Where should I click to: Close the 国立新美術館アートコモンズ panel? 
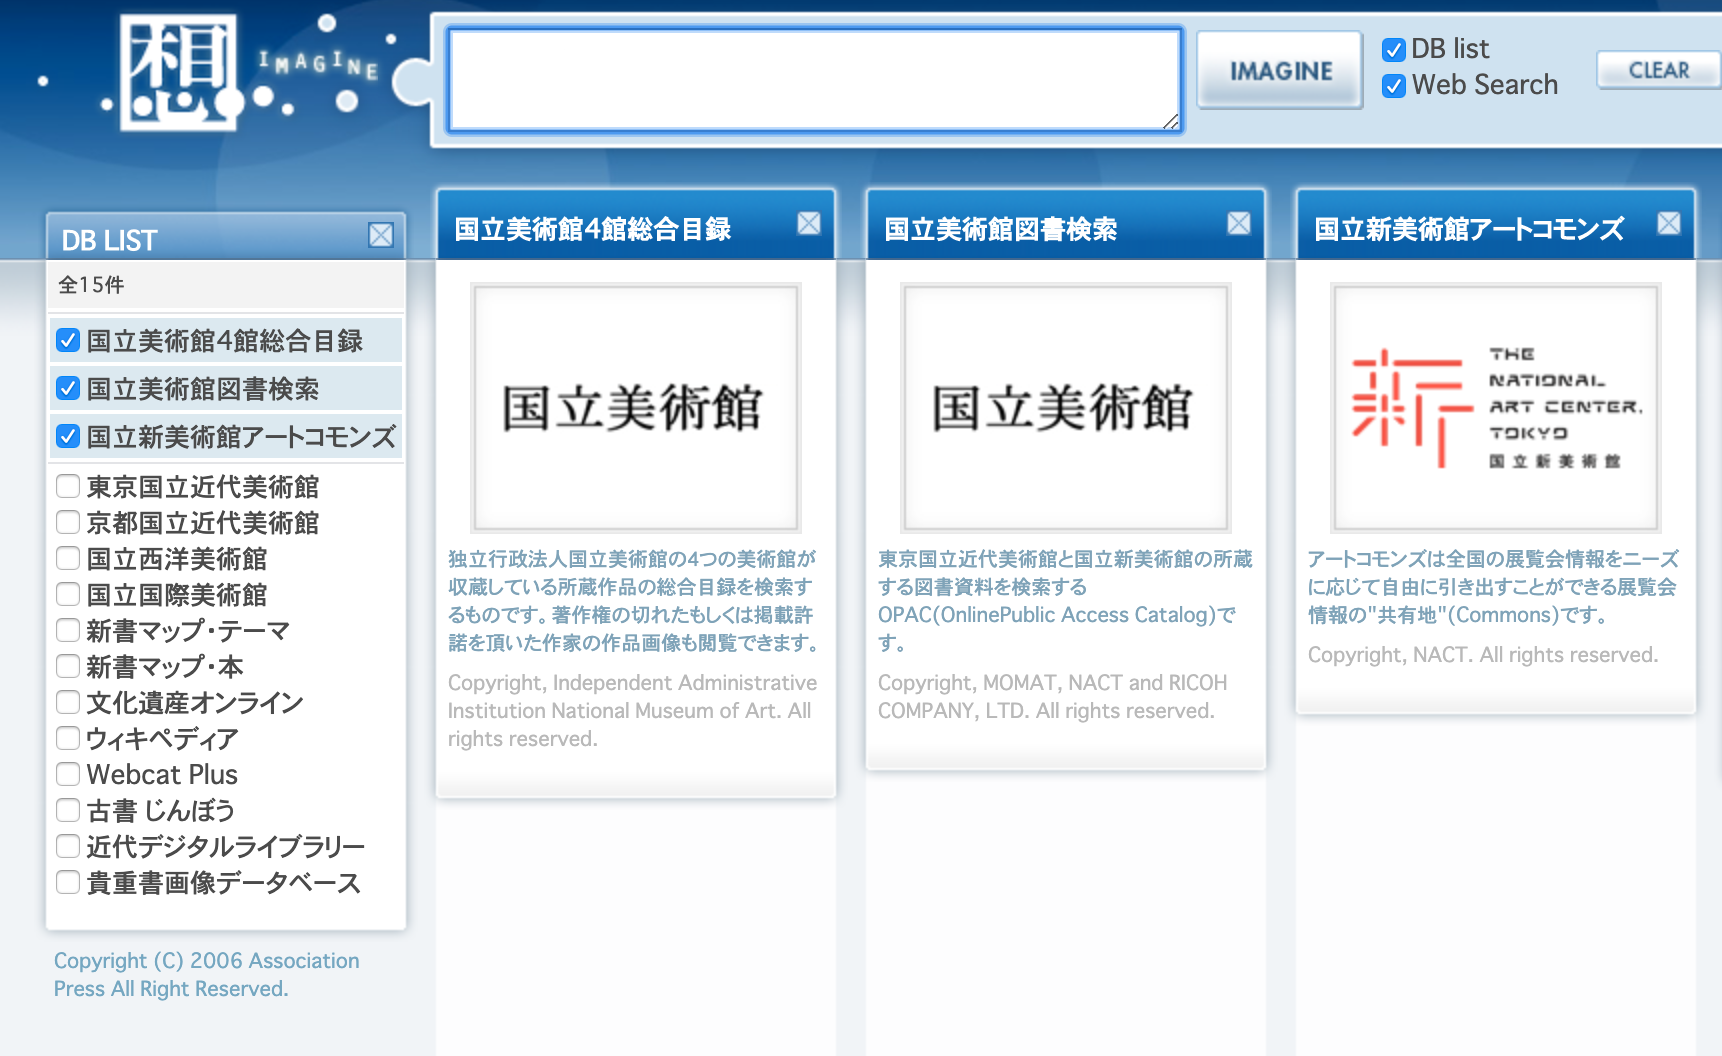point(1669,223)
